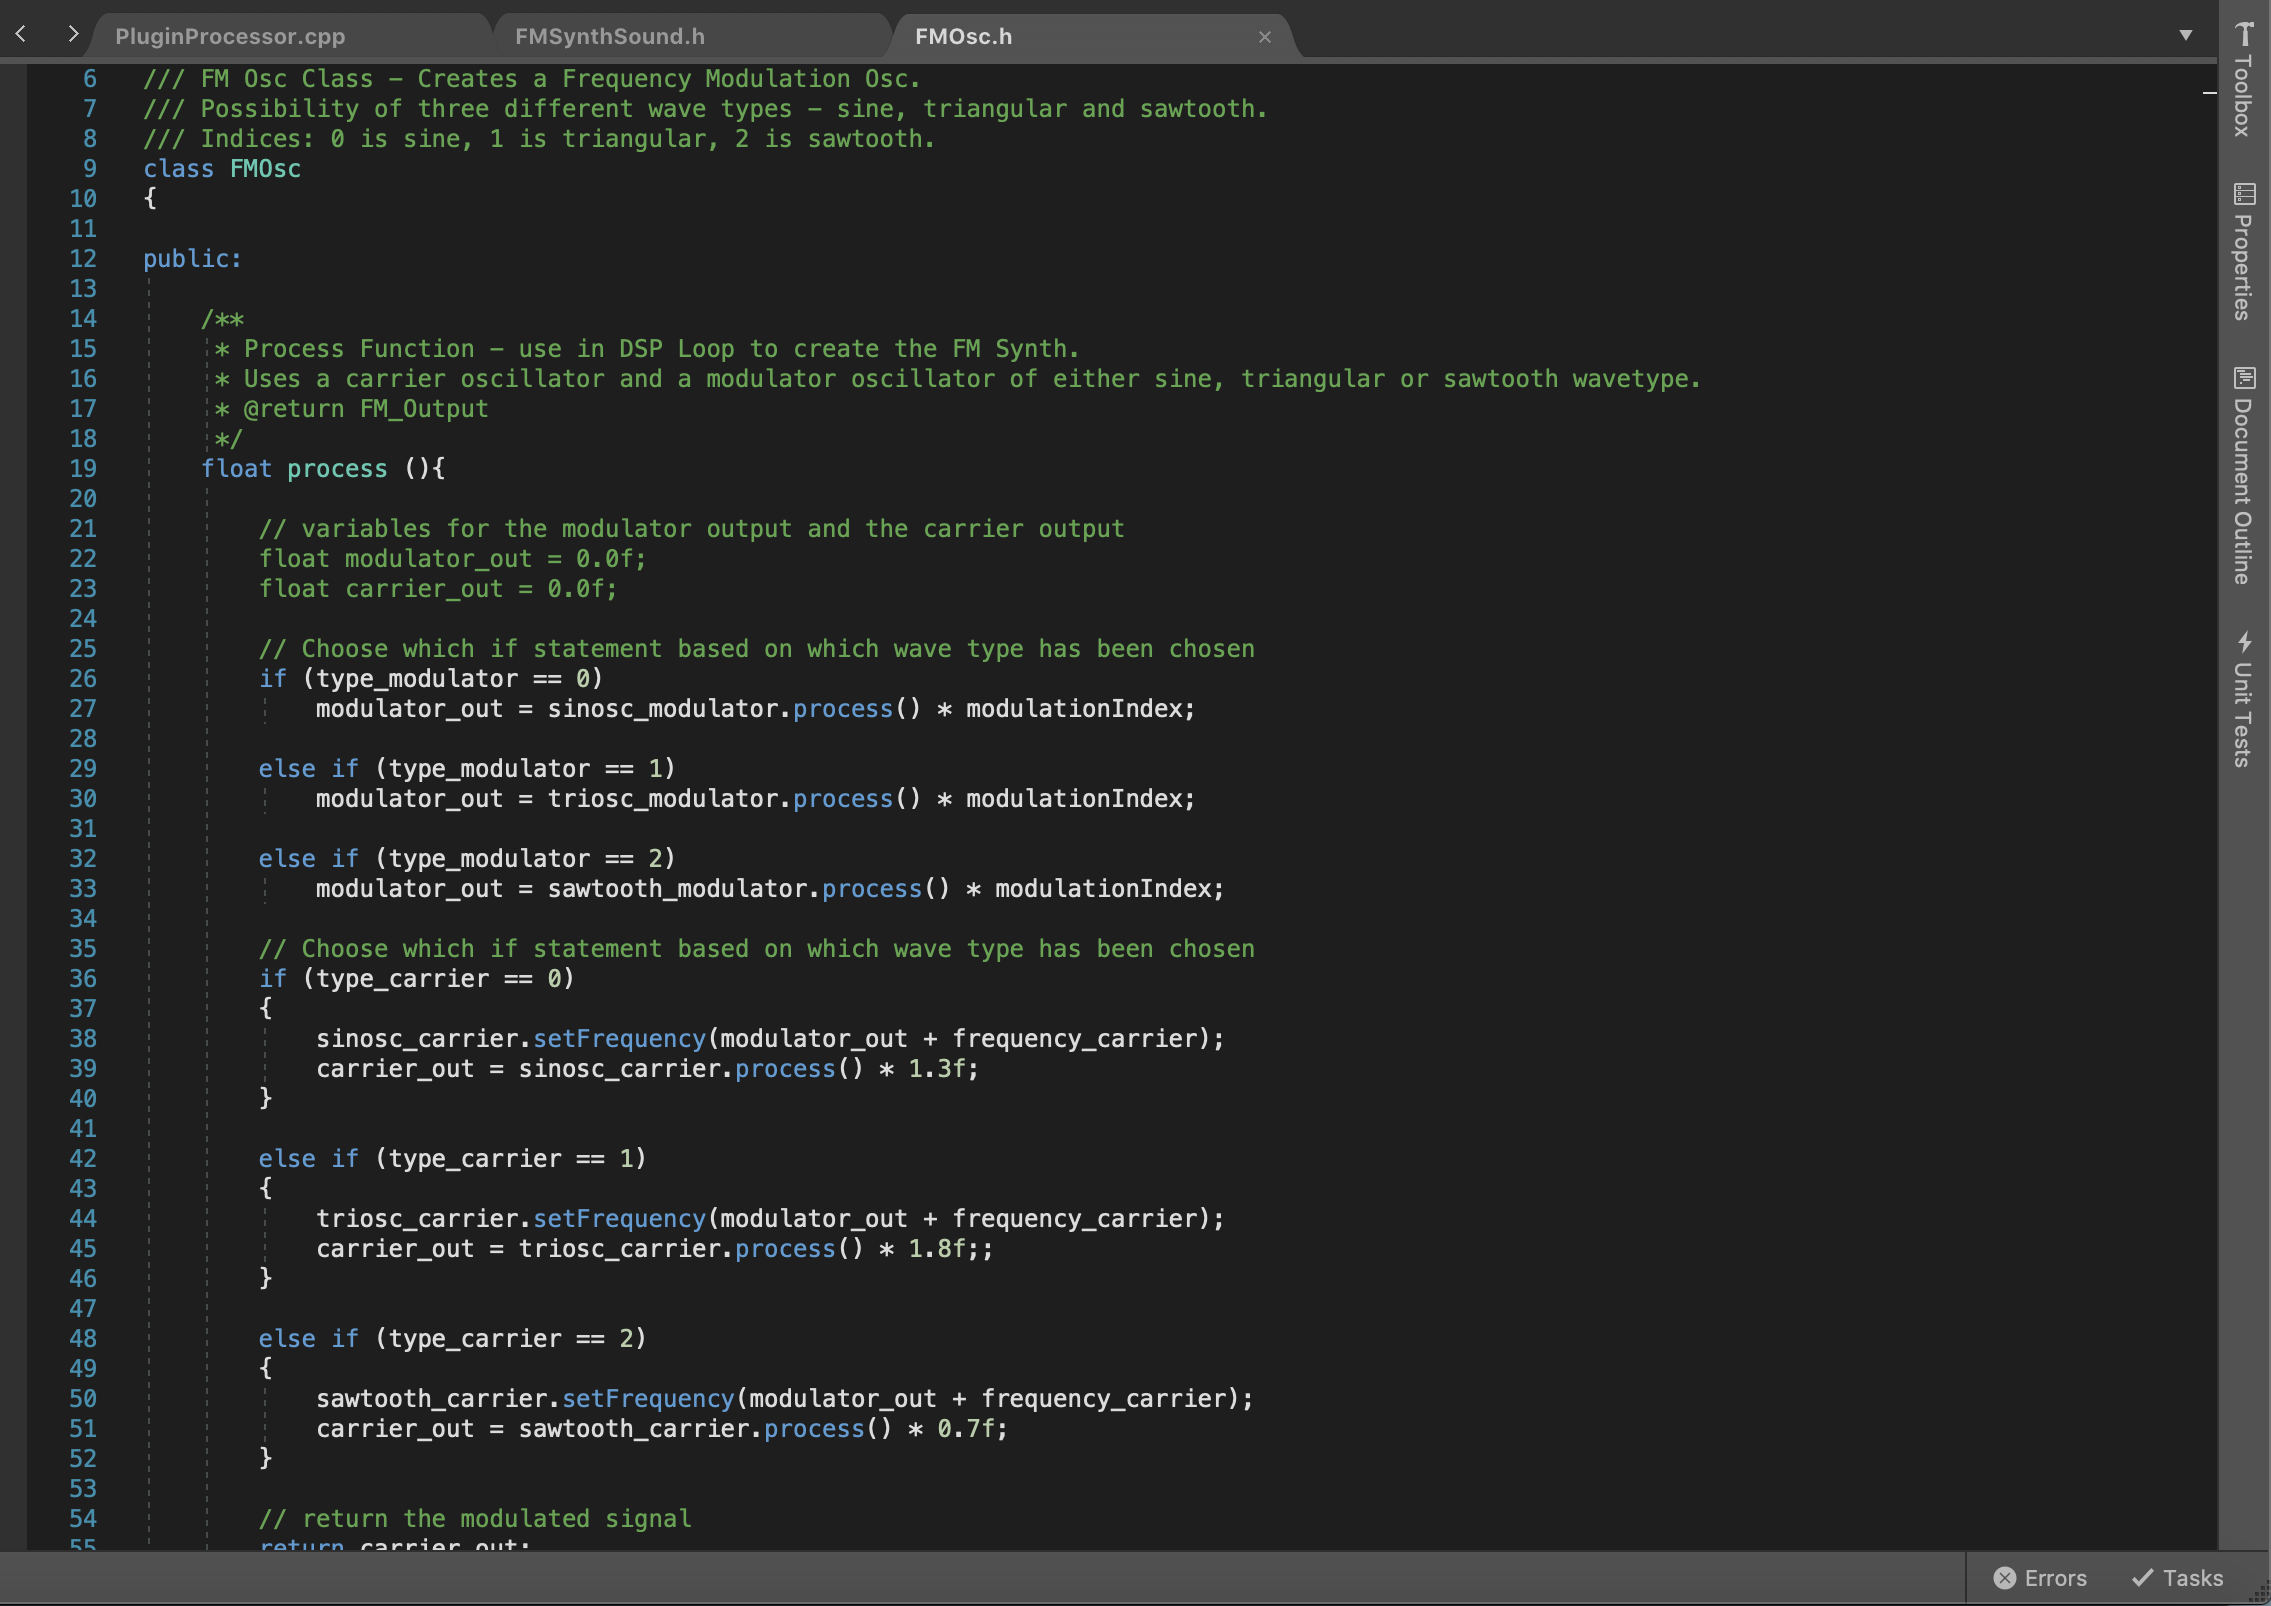Click '@return FM_Output' doc comment
Screen dimensions: 2271x1606
pos(366,408)
